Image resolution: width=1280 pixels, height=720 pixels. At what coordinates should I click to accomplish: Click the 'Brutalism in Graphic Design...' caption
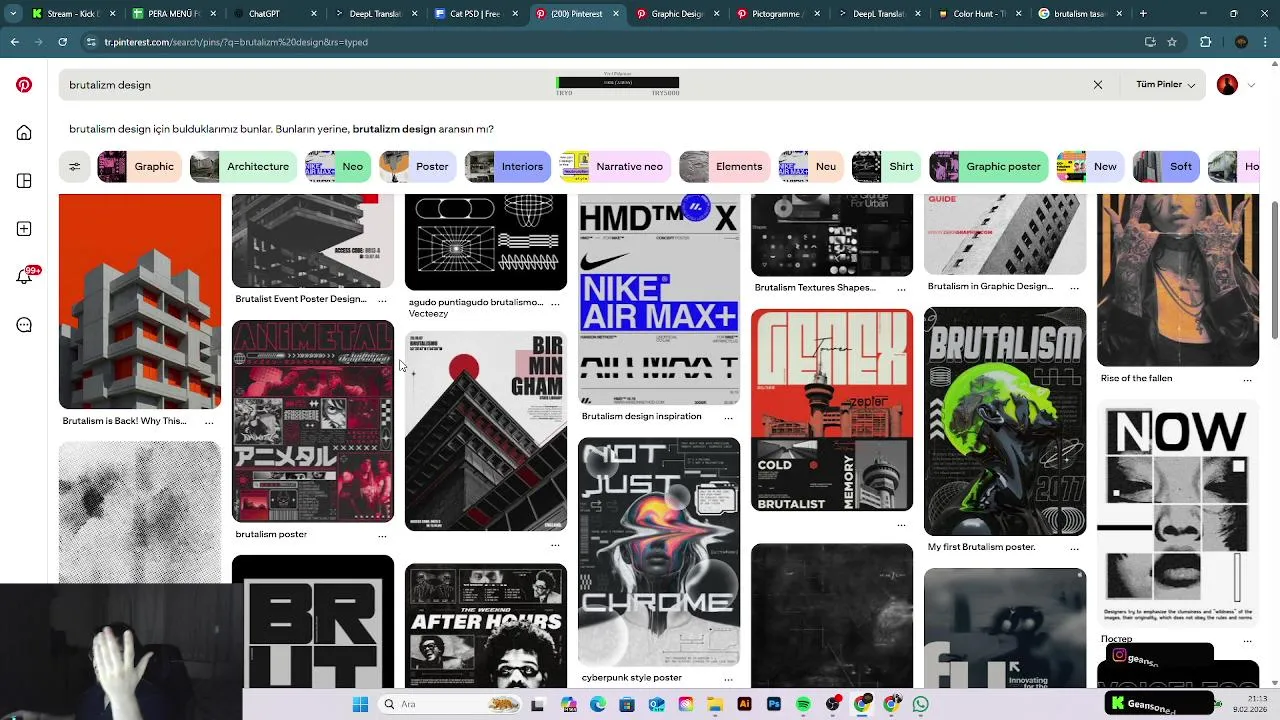(x=990, y=287)
